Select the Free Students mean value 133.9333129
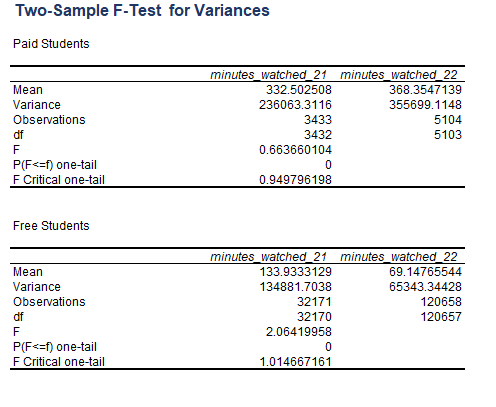496x407 pixels. point(295,272)
